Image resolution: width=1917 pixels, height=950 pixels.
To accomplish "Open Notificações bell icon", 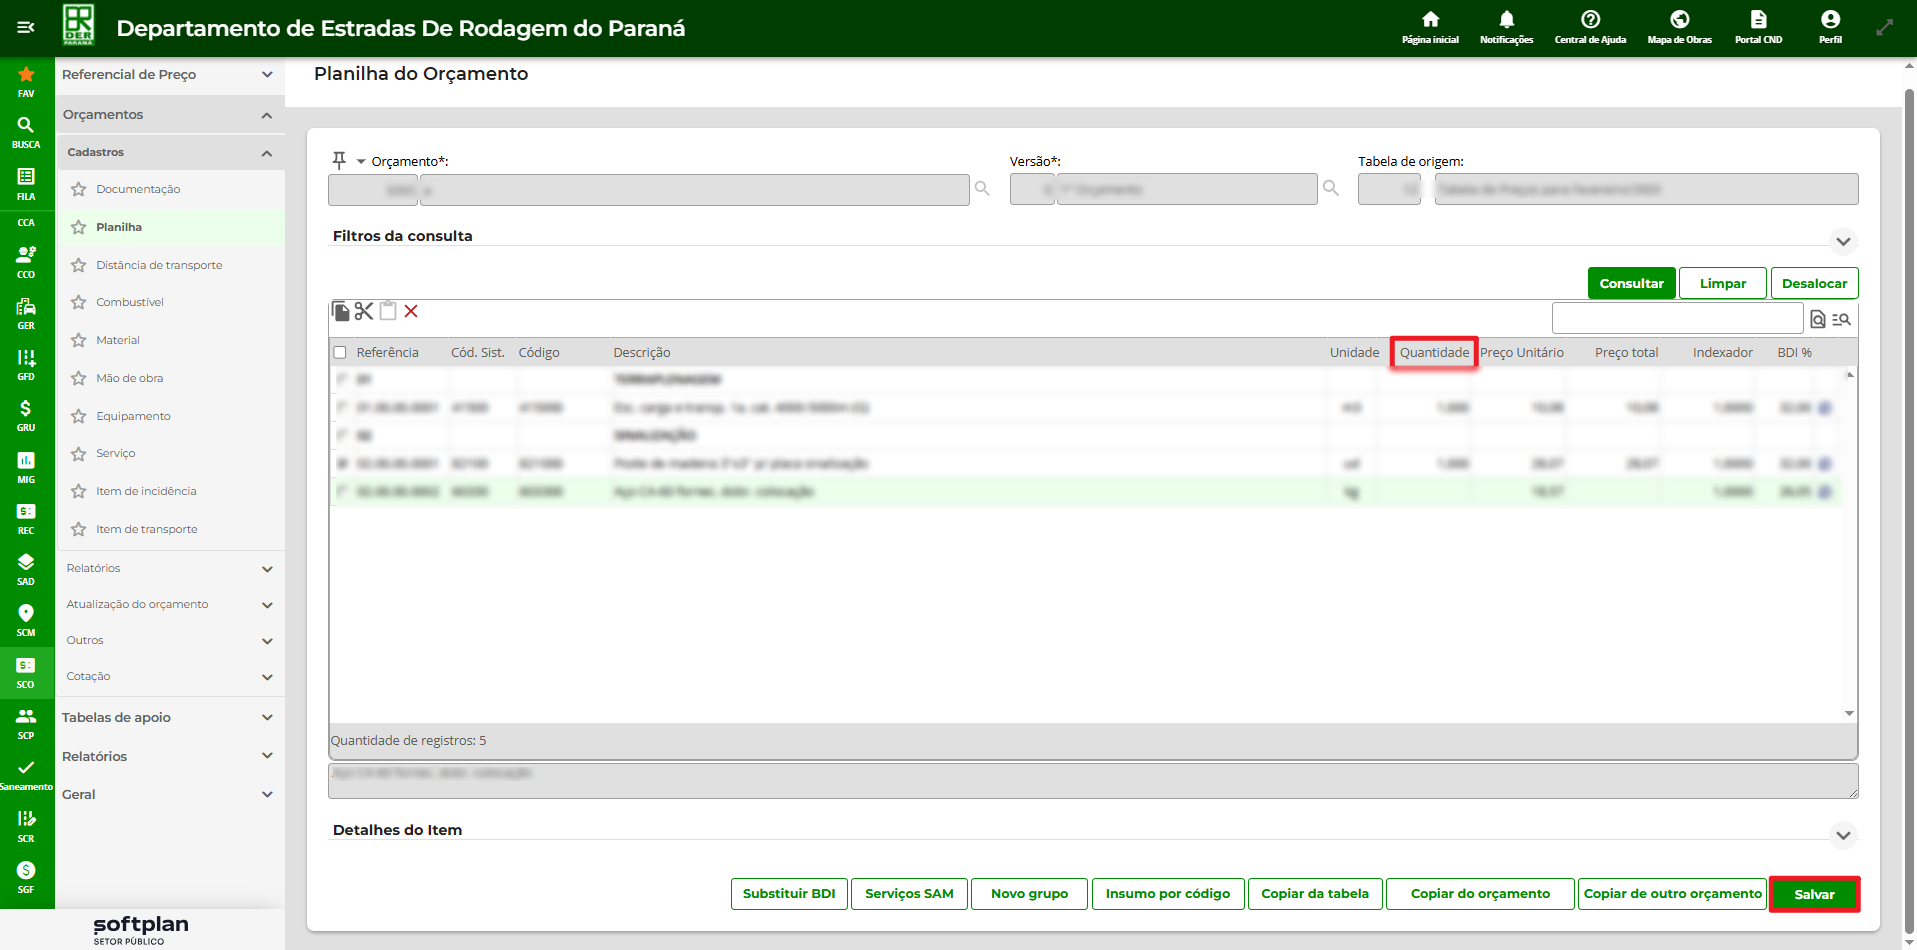I will coord(1506,27).
